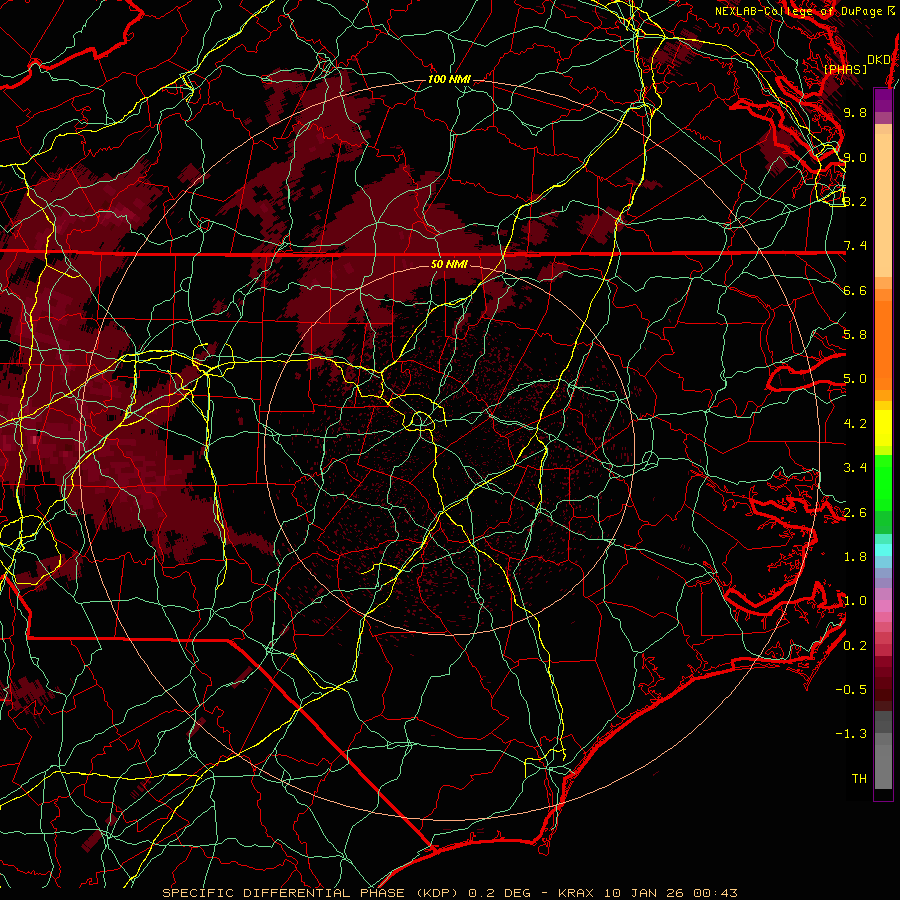Pick the pink segment near 1.0
The image size is (900, 900).
pos(883,606)
